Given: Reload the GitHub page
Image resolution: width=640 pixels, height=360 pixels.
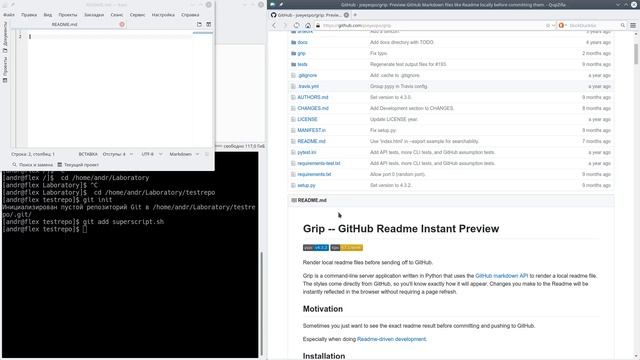Looking at the screenshot, I should [297, 25].
